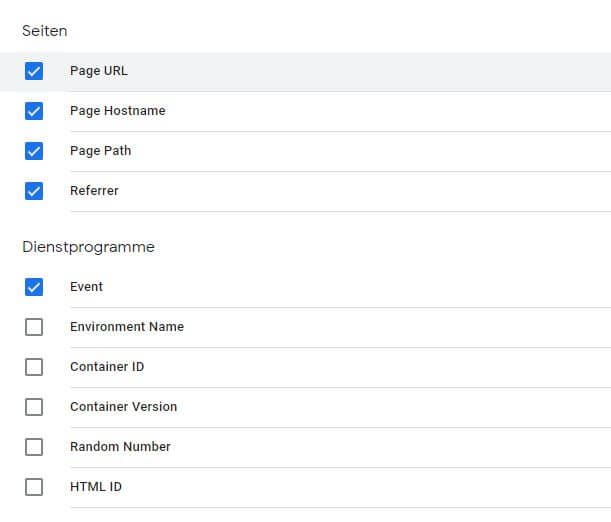Viewport: 611px width, 522px height.
Task: Check the Container Version checkbox
Action: coord(34,407)
